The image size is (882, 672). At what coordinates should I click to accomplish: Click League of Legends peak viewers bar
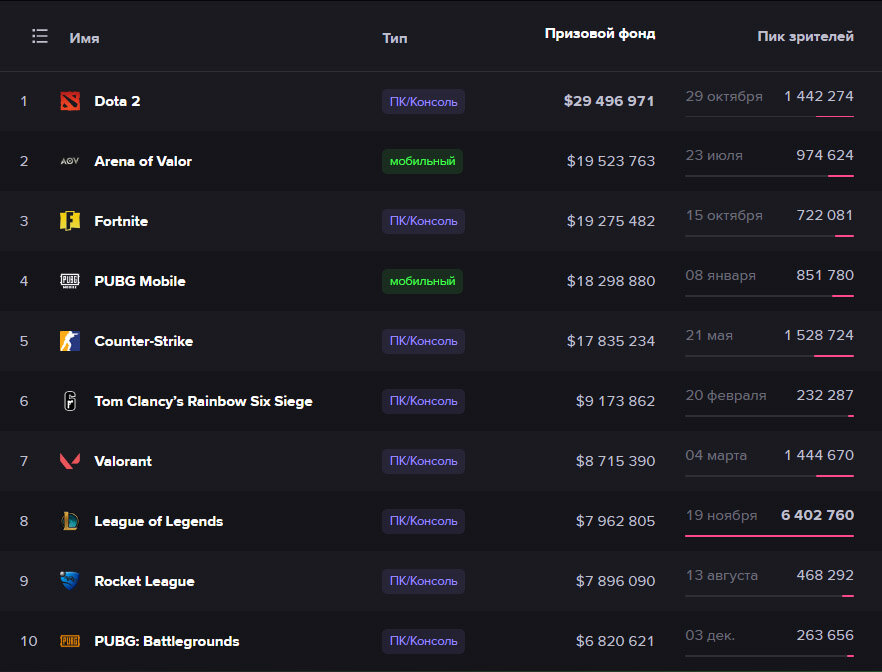(769, 536)
